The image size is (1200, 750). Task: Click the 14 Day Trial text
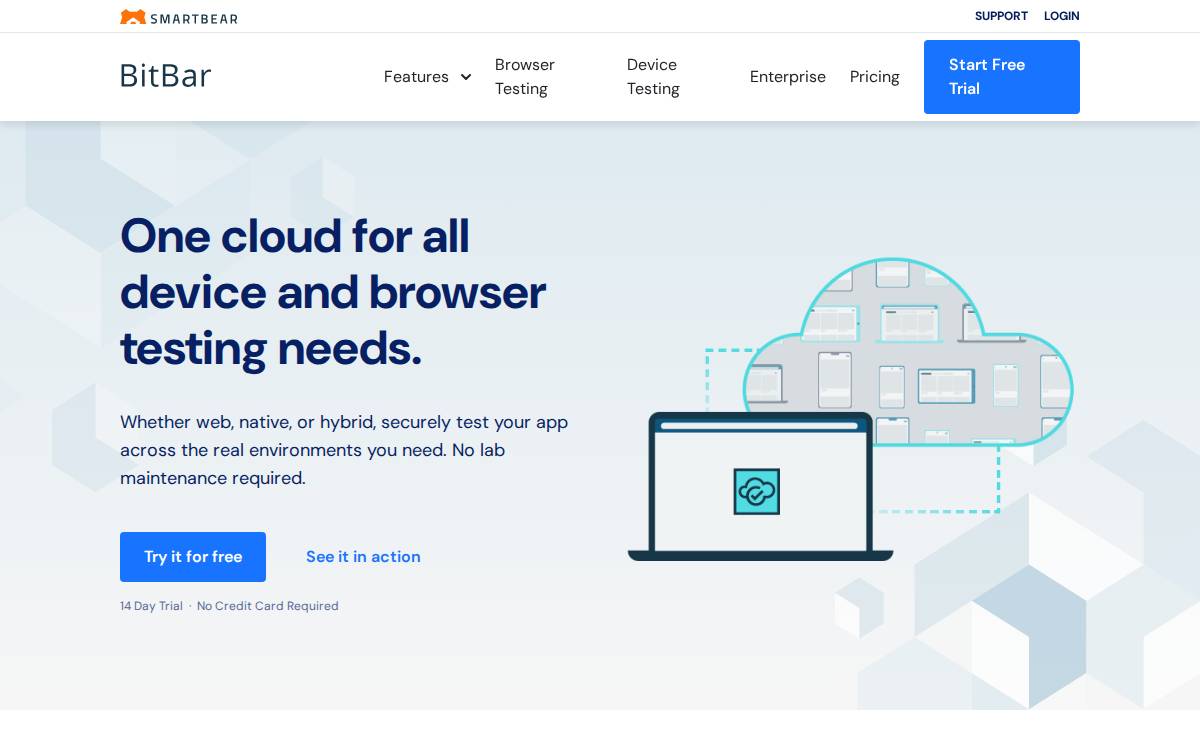click(x=151, y=606)
